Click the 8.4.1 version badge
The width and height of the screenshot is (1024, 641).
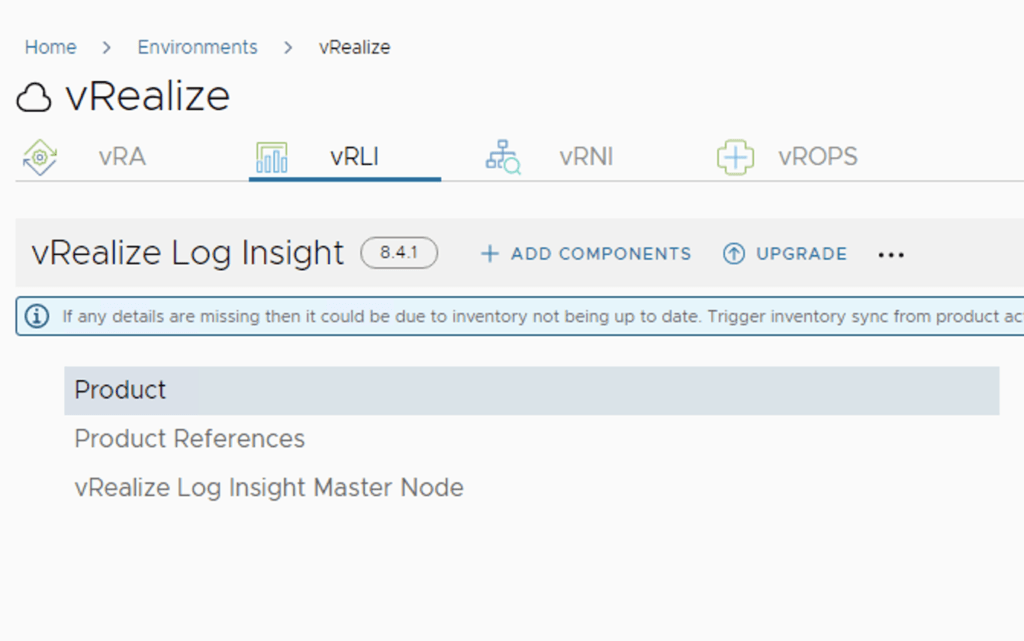coord(399,253)
